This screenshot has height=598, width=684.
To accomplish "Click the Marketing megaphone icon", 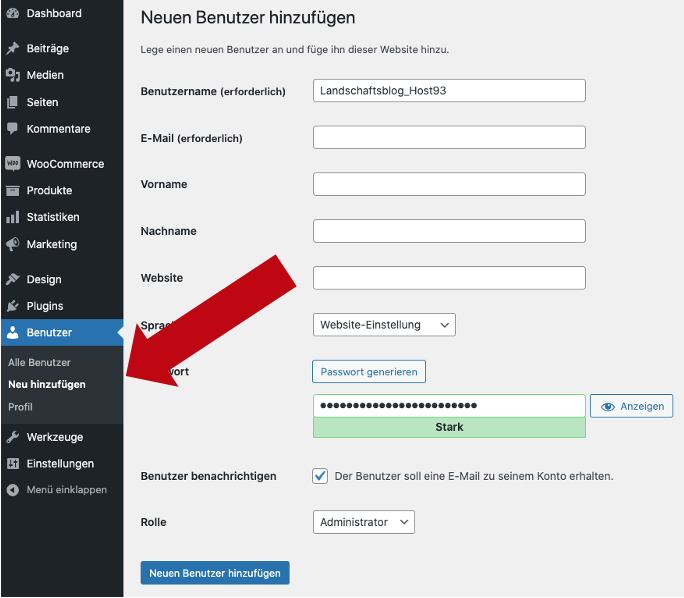I will 13,244.
